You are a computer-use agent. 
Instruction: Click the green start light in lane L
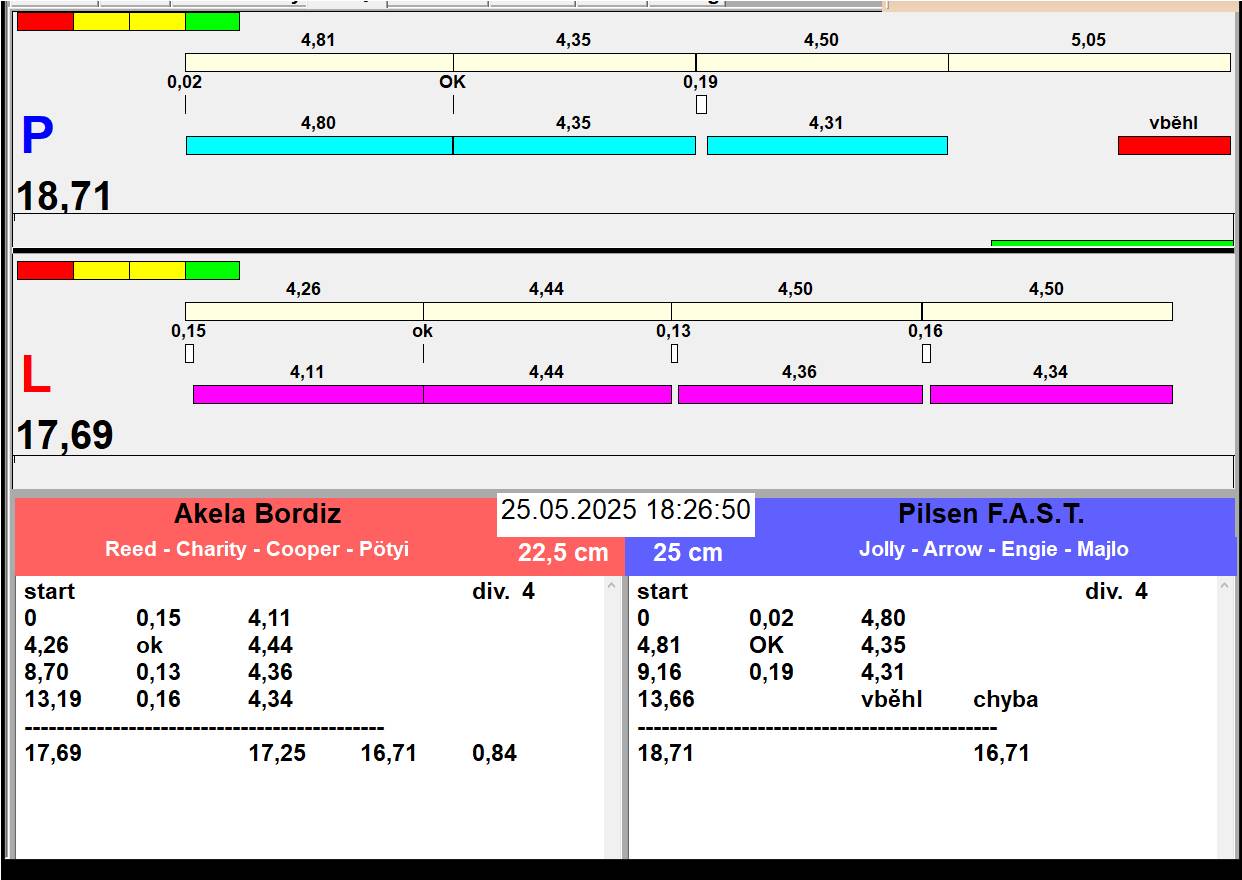click(213, 270)
